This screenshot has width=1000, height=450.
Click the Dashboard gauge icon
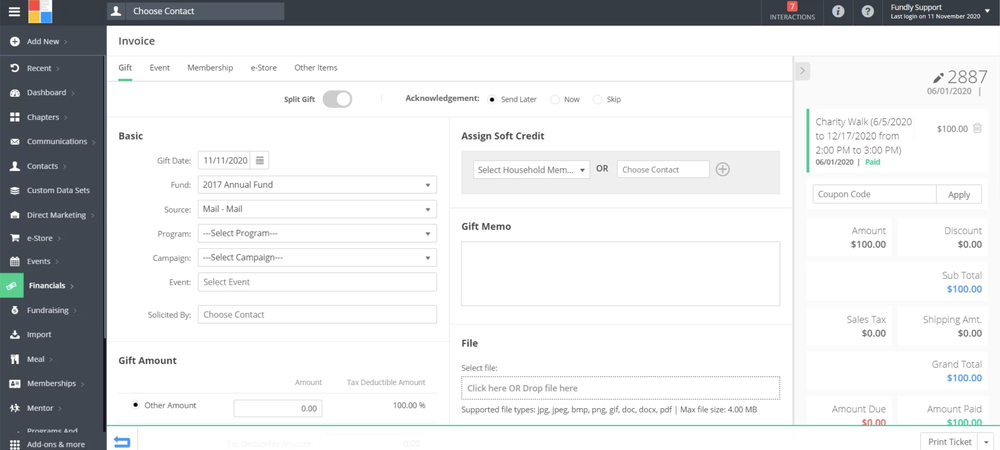(x=15, y=93)
